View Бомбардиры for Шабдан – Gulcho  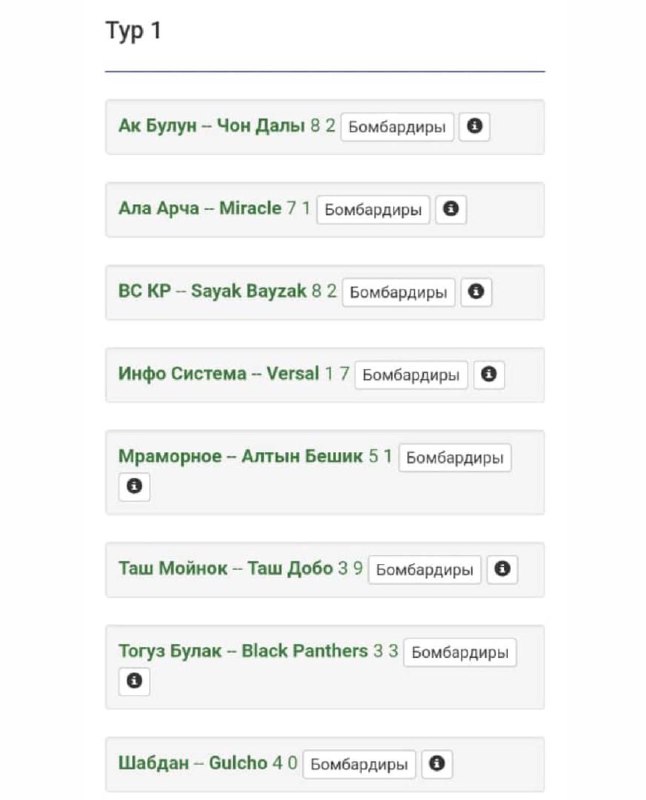point(359,765)
